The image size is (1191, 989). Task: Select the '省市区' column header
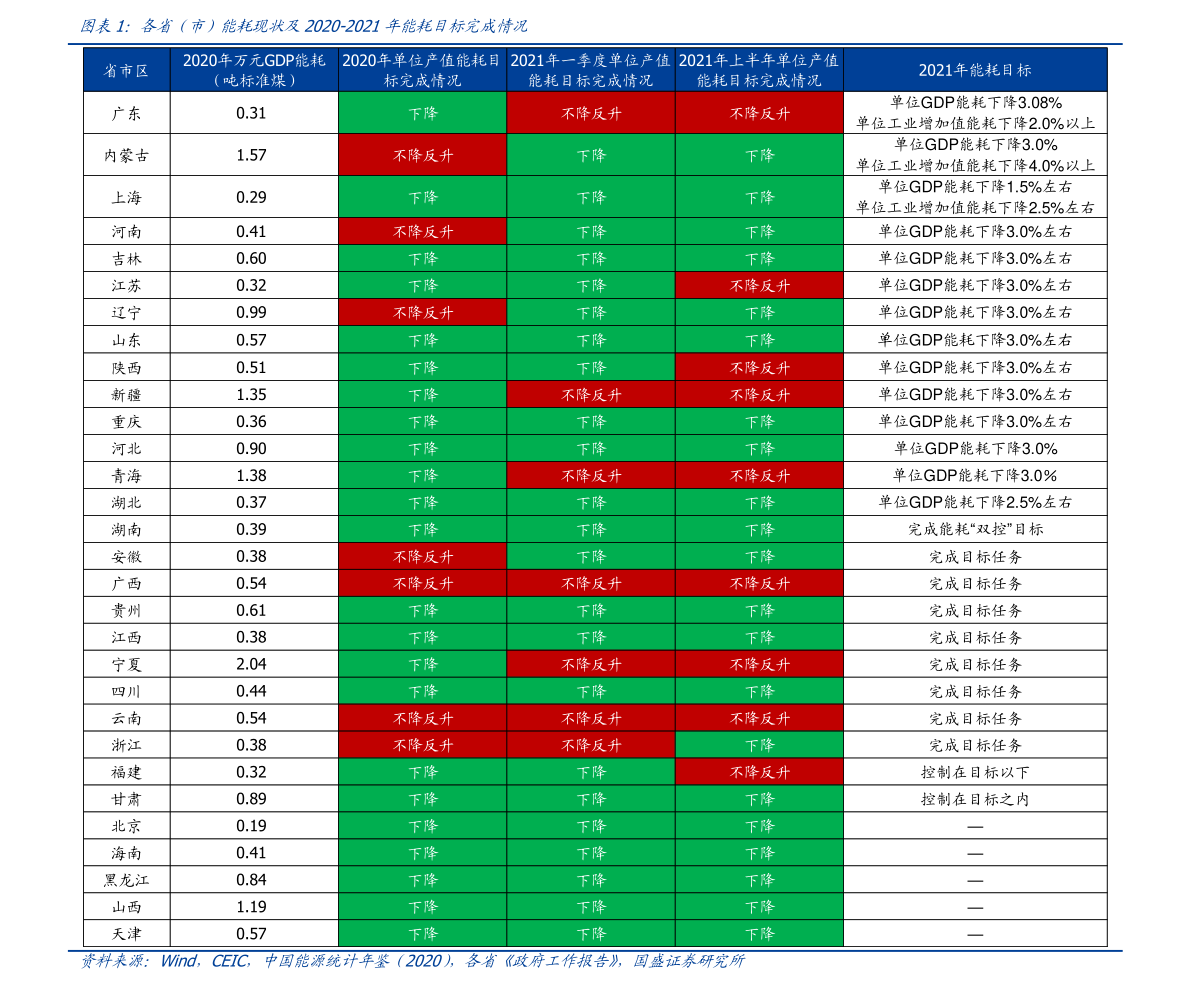tap(126, 71)
